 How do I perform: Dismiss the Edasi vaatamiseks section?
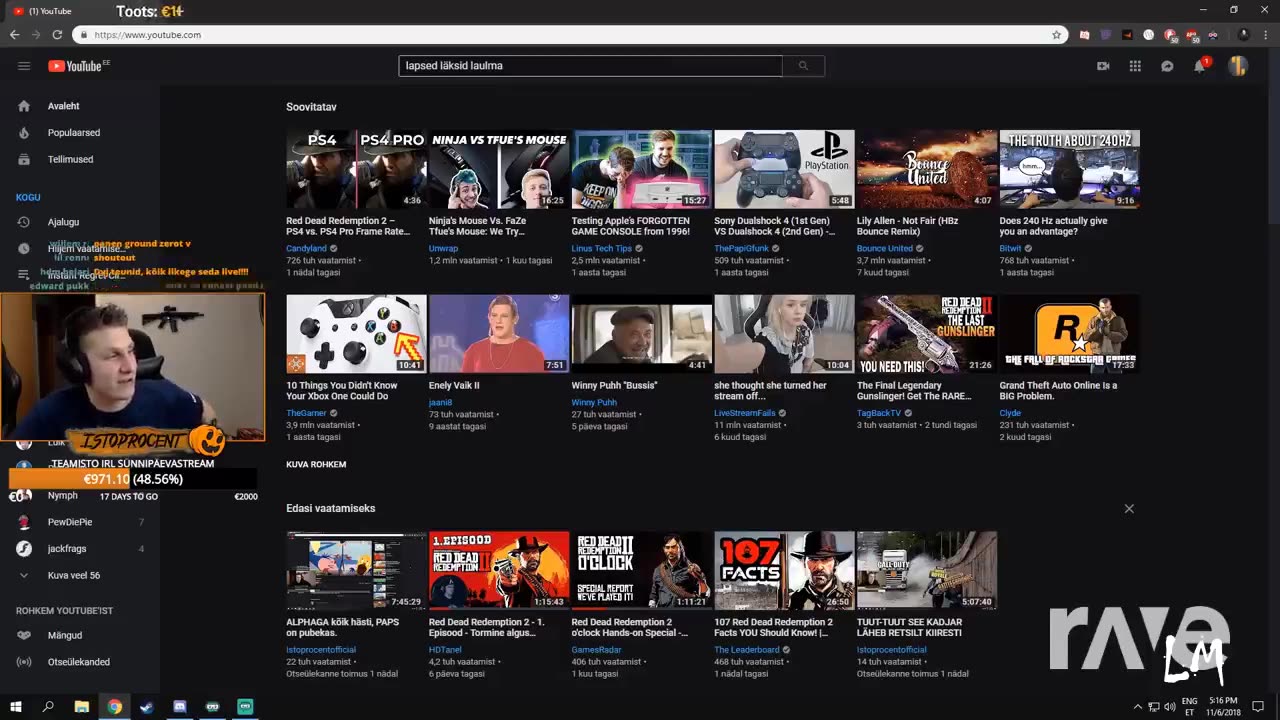tap(1129, 509)
